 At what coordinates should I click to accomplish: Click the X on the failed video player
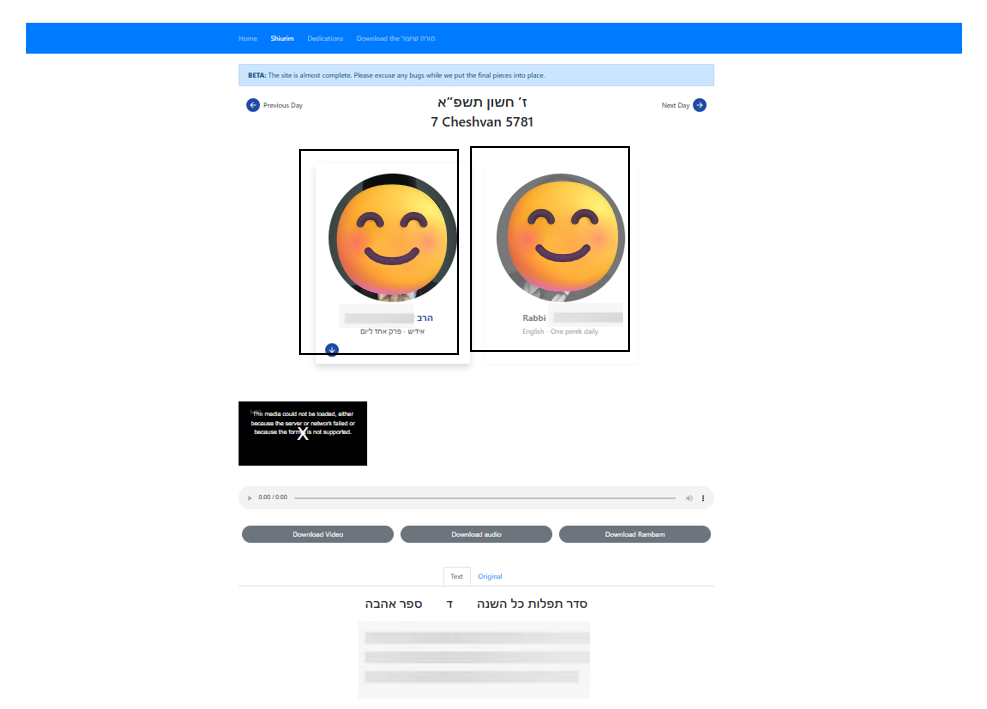[303, 433]
